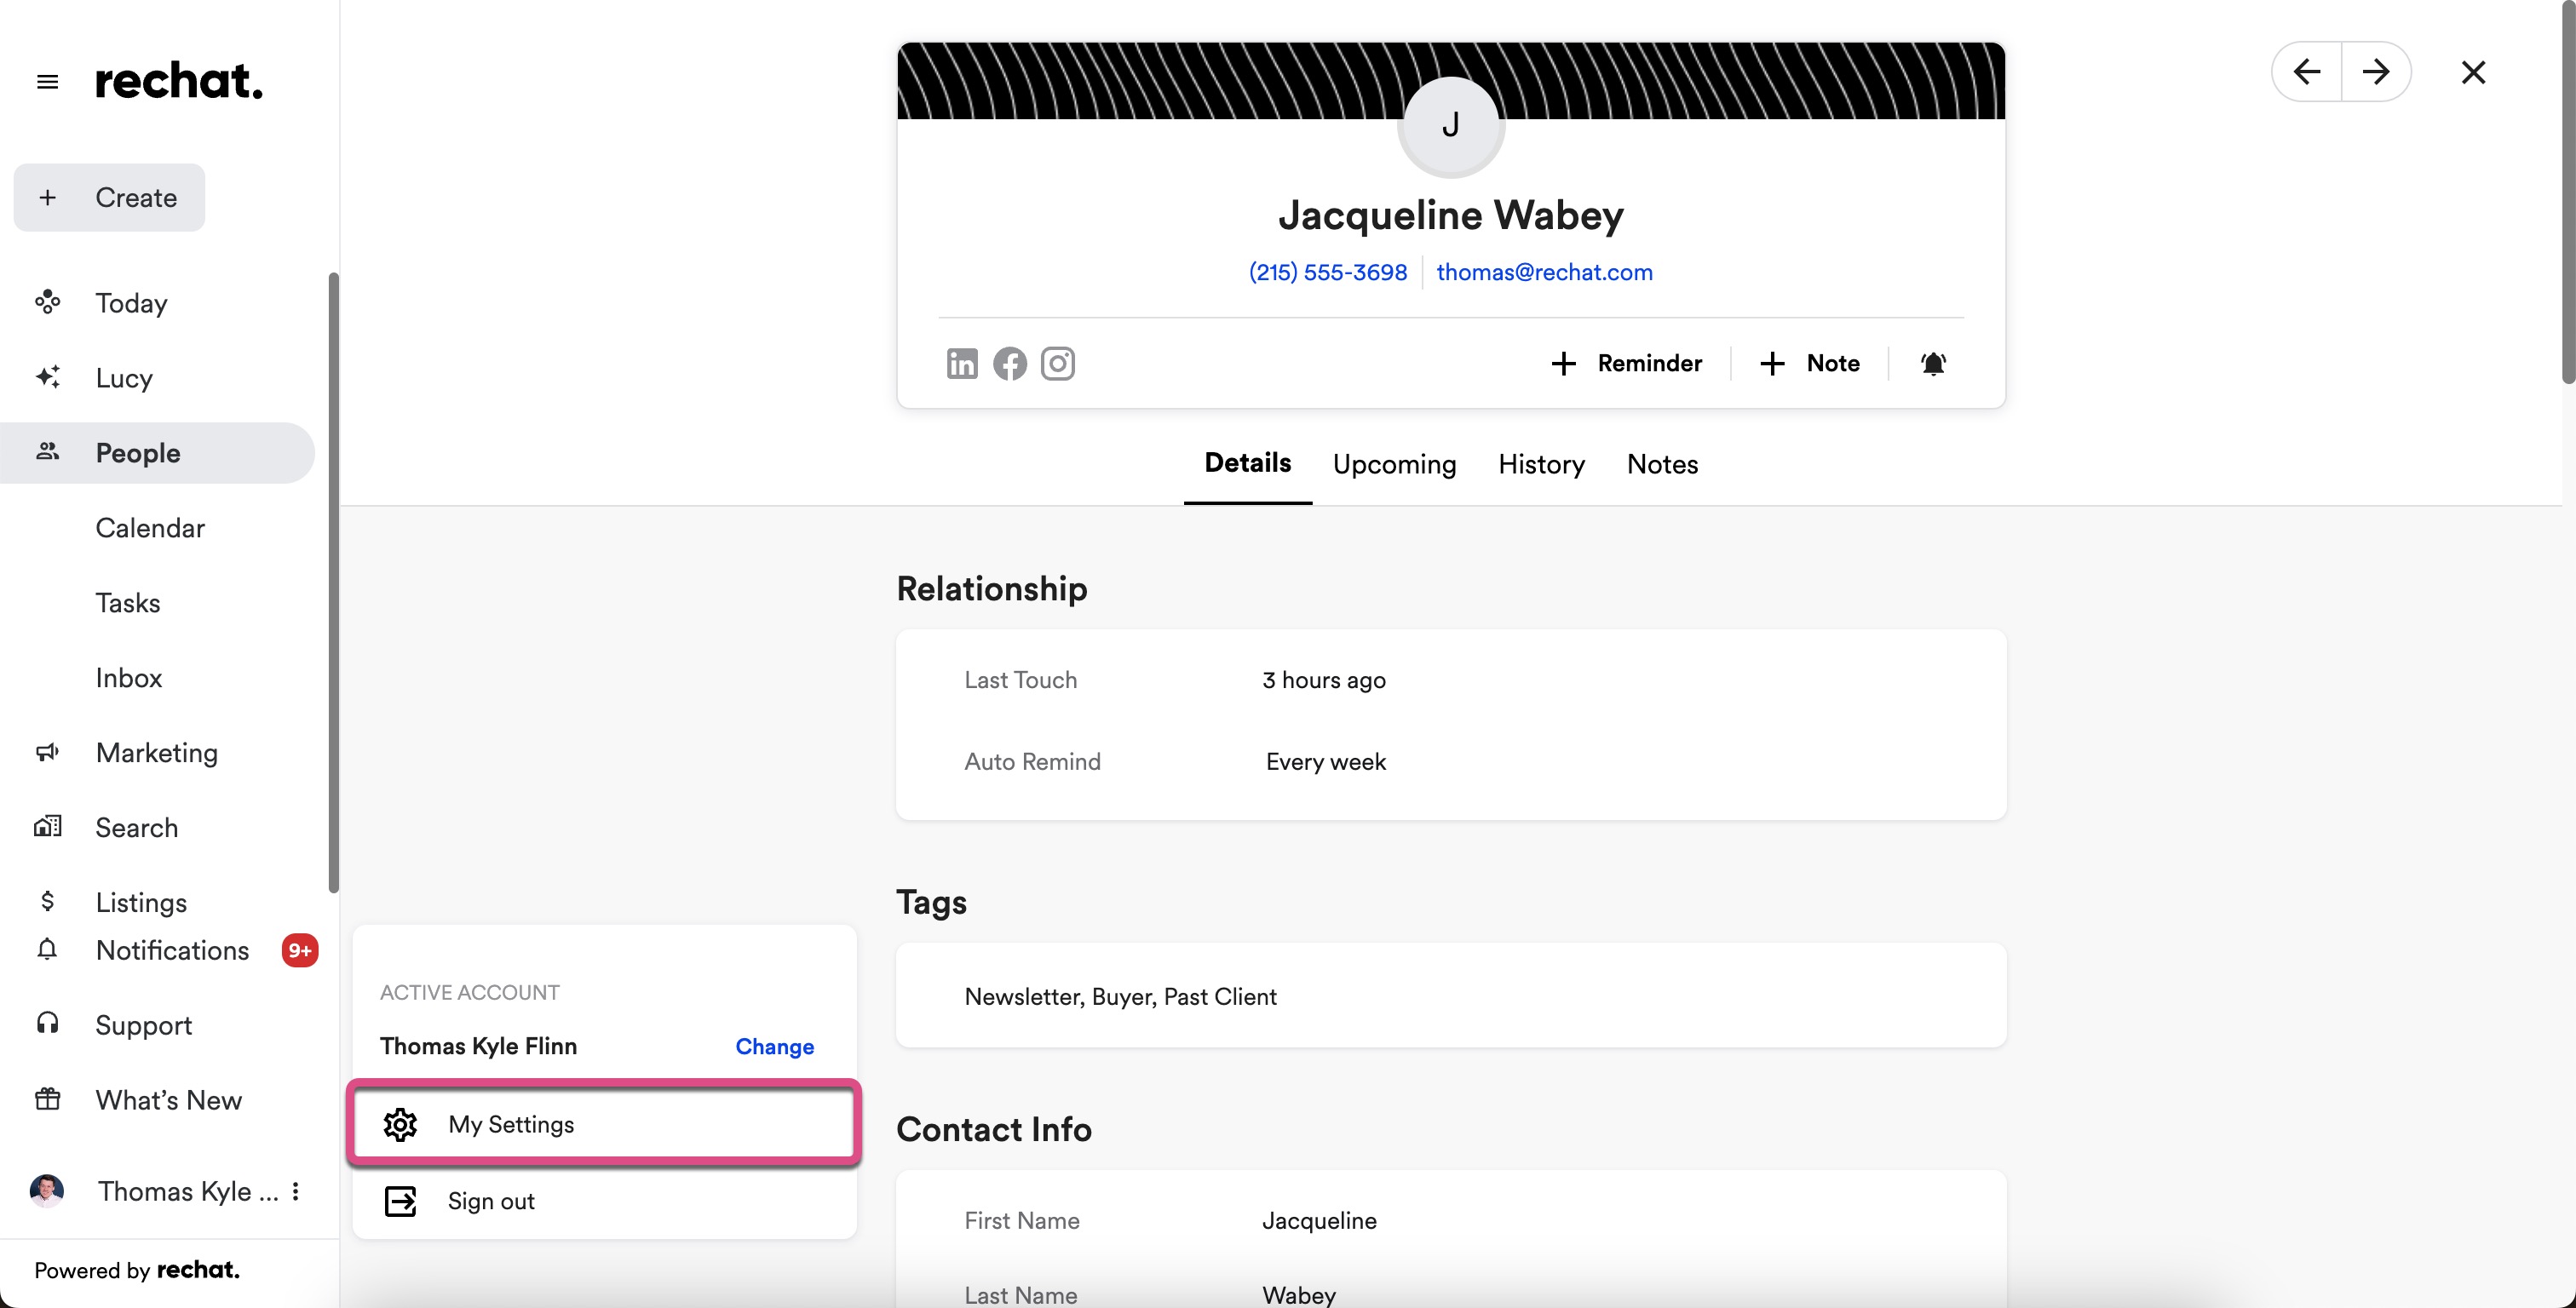The width and height of the screenshot is (2576, 1308).
Task: Open Notifications in the sidebar
Action: coord(172,950)
